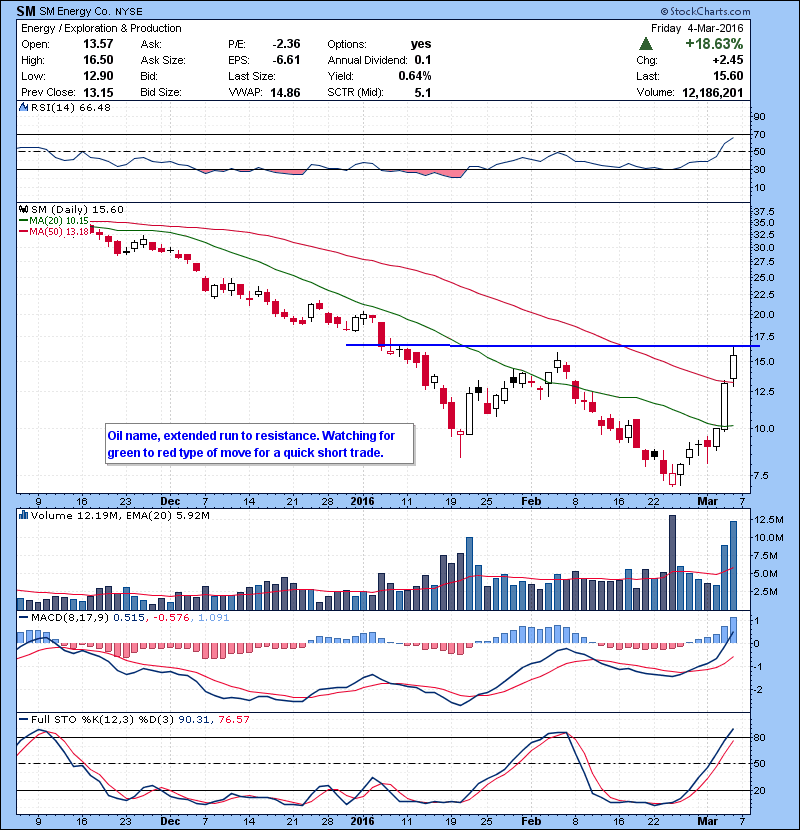Click the blue oil name annotation box

click(x=259, y=444)
